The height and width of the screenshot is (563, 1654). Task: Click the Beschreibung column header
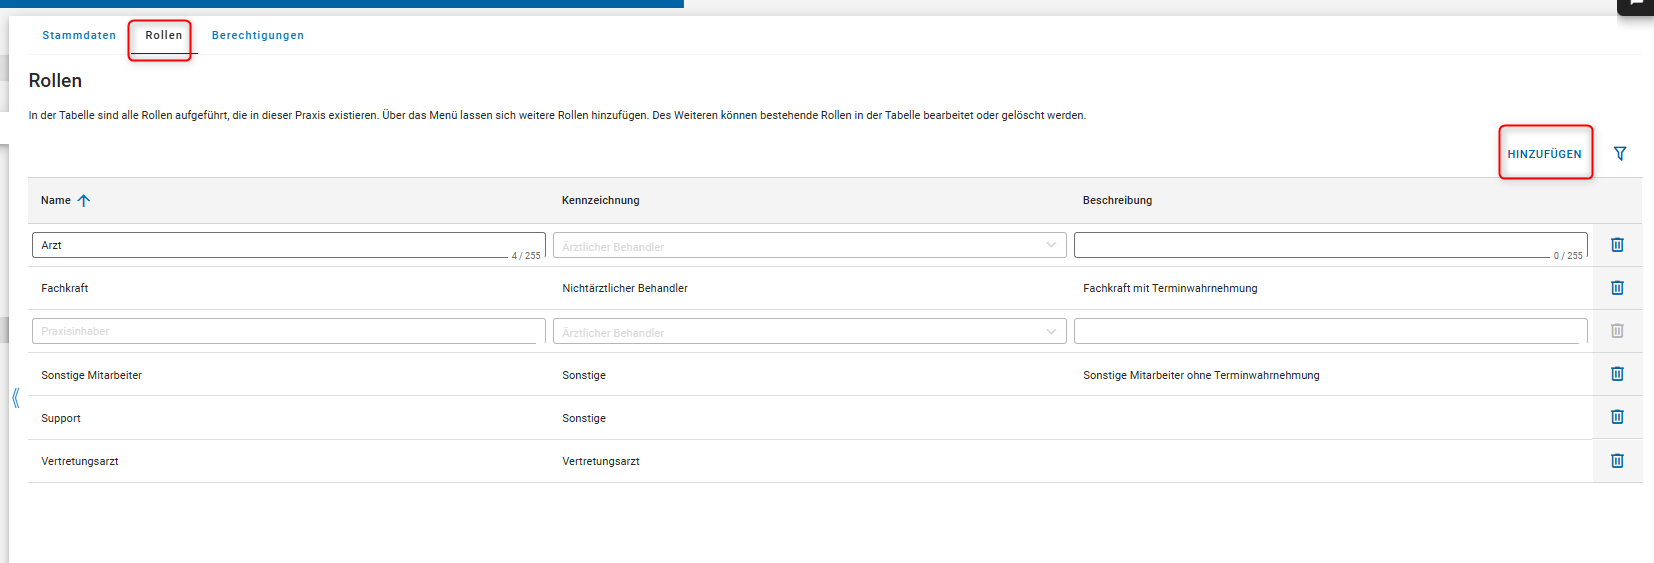pyautogui.click(x=1117, y=201)
